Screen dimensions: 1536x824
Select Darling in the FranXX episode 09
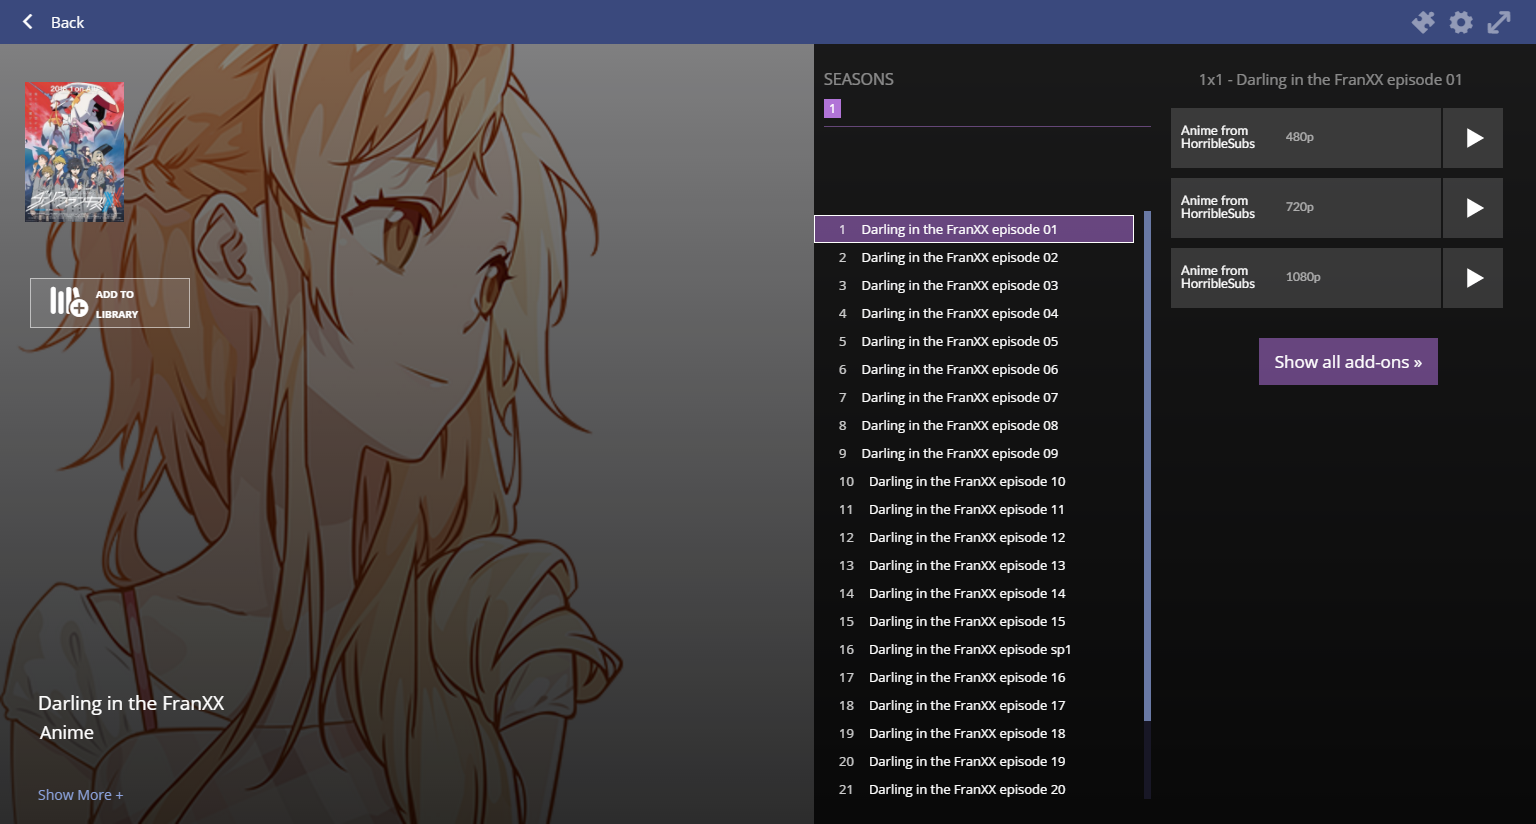tap(974, 453)
